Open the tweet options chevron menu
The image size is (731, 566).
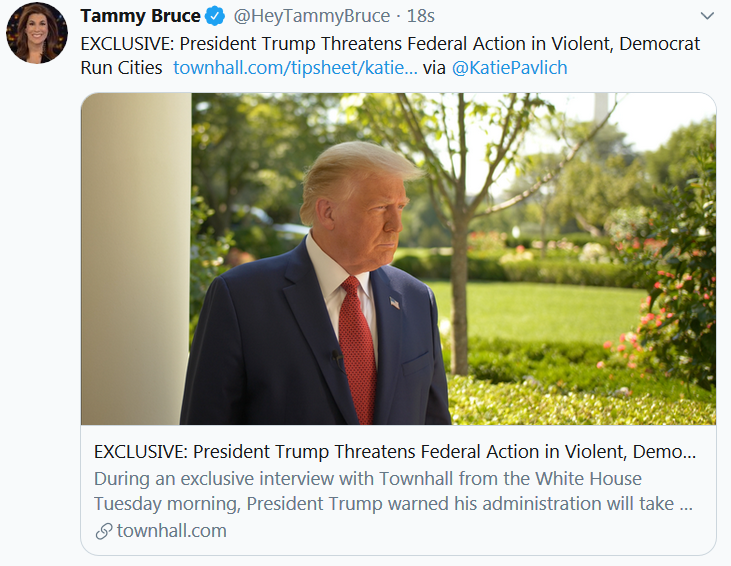click(x=707, y=16)
